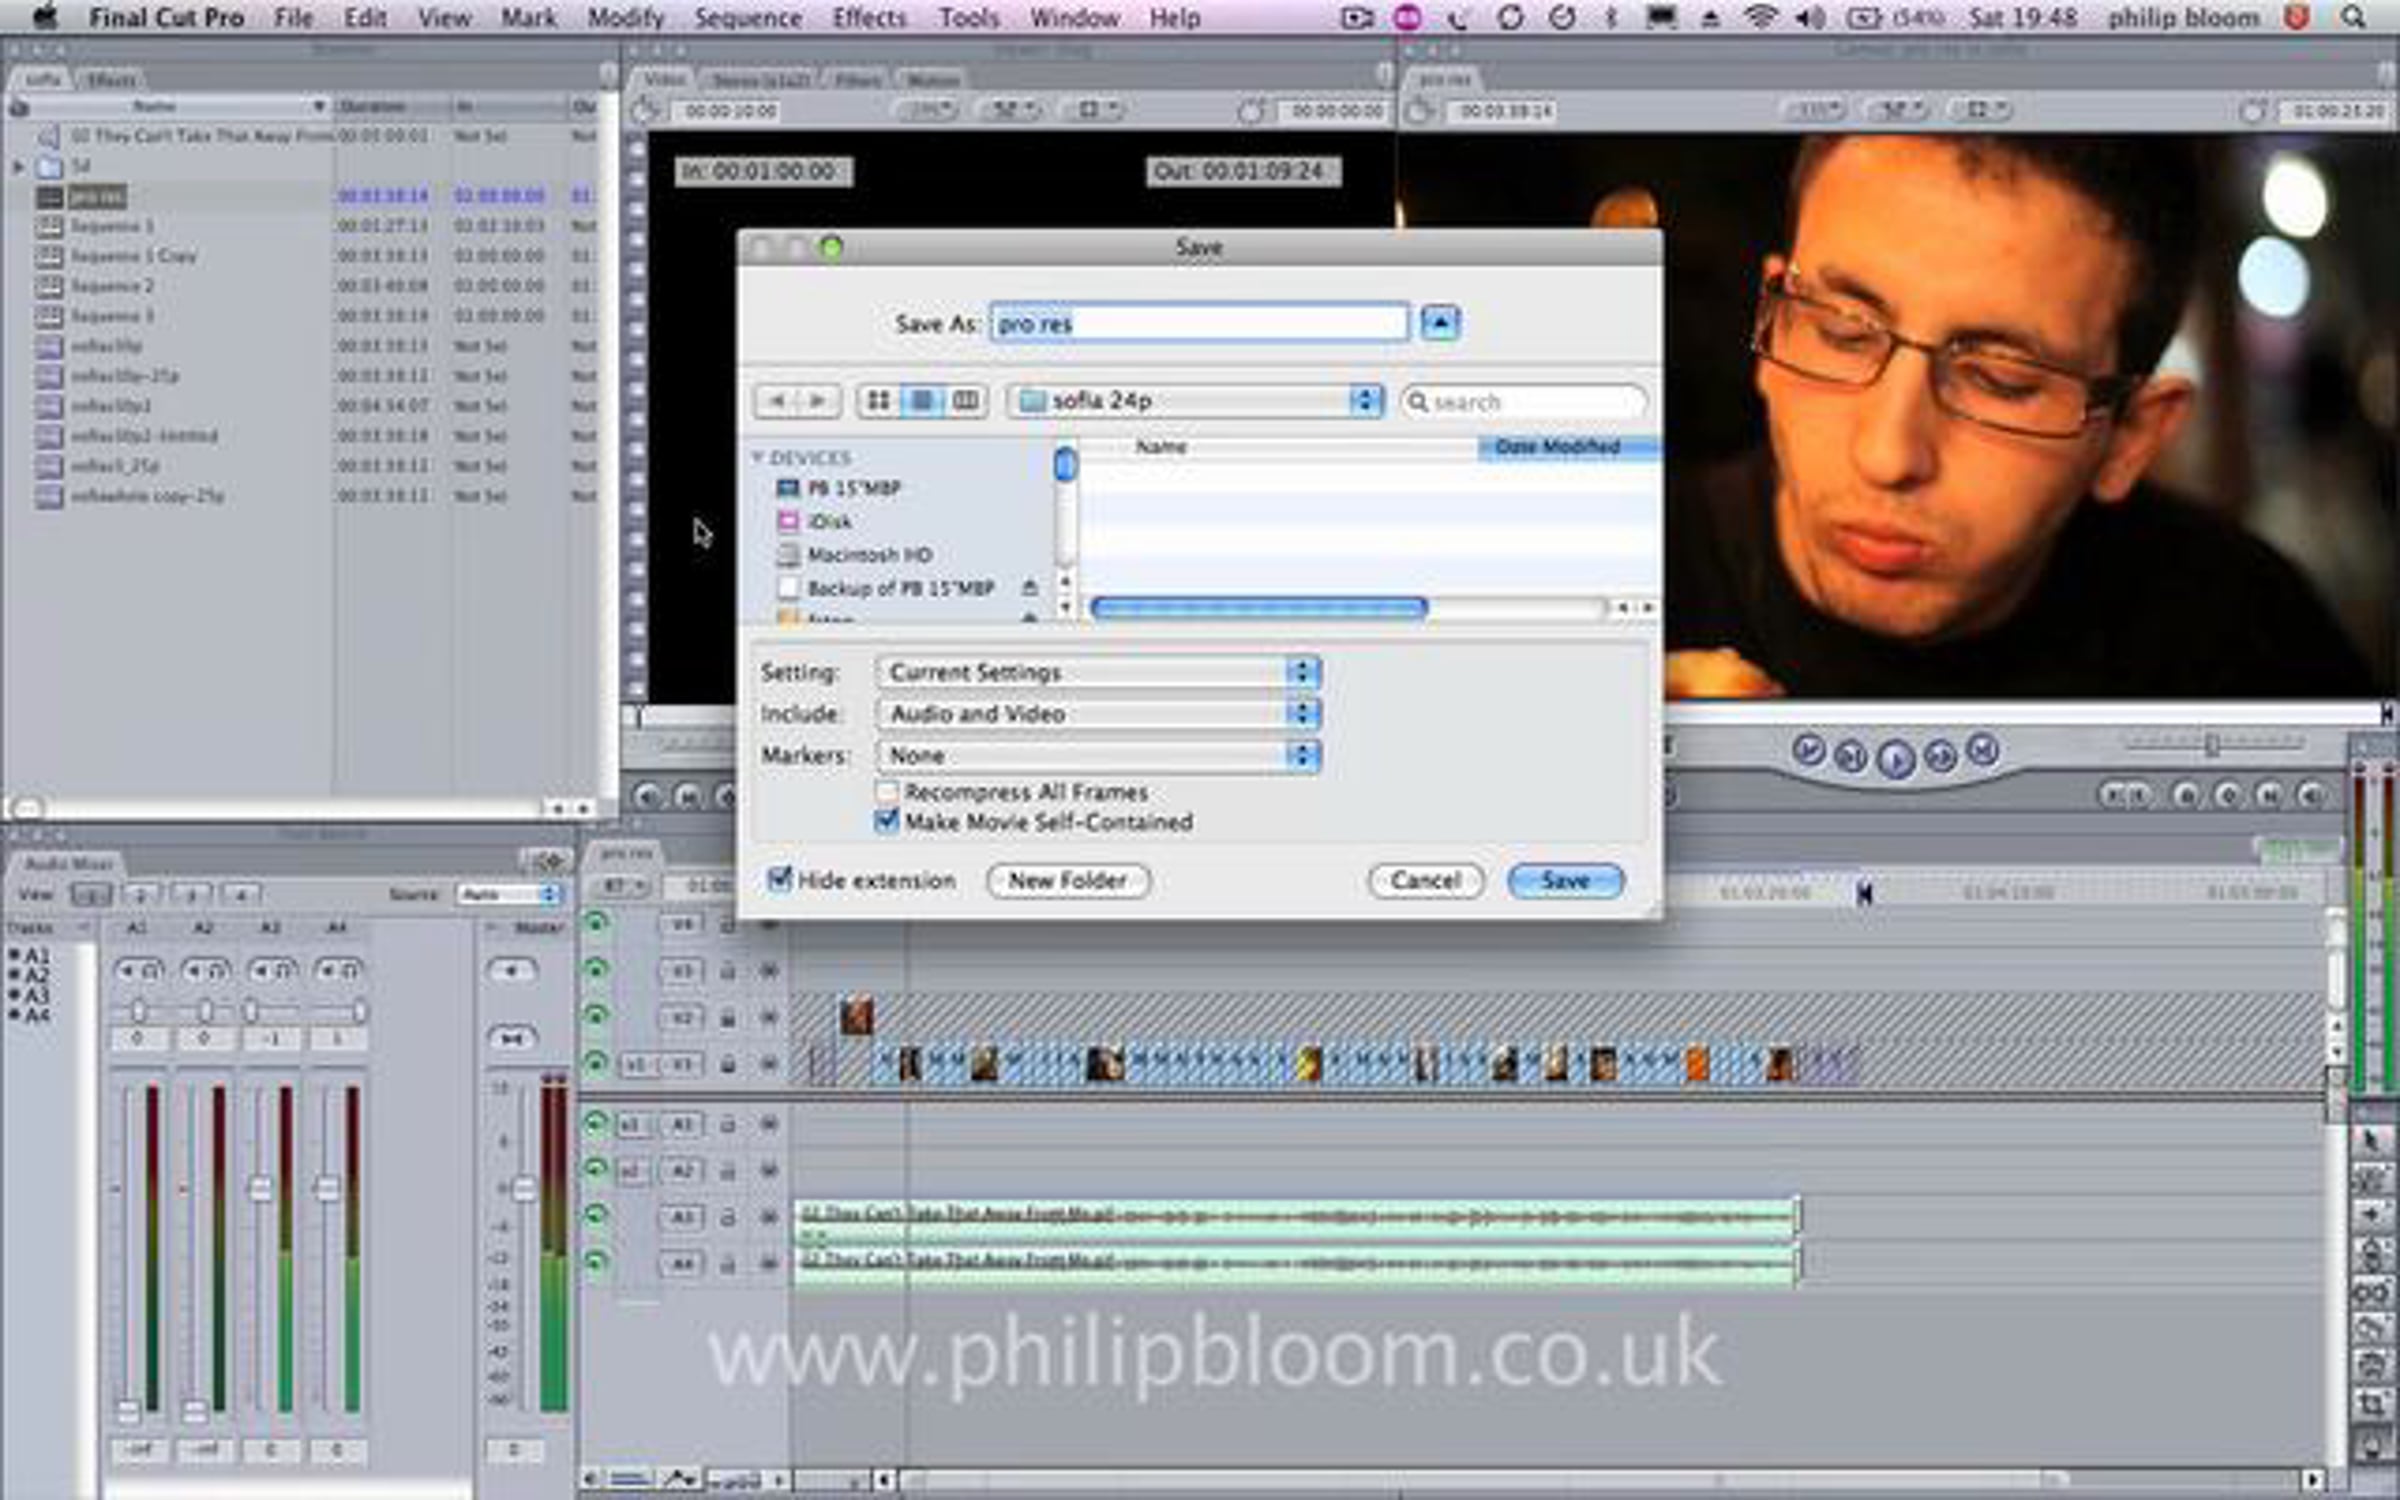The image size is (2400, 1500).
Task: Open the Include dropdown showing Audio and Video
Action: click(1098, 714)
